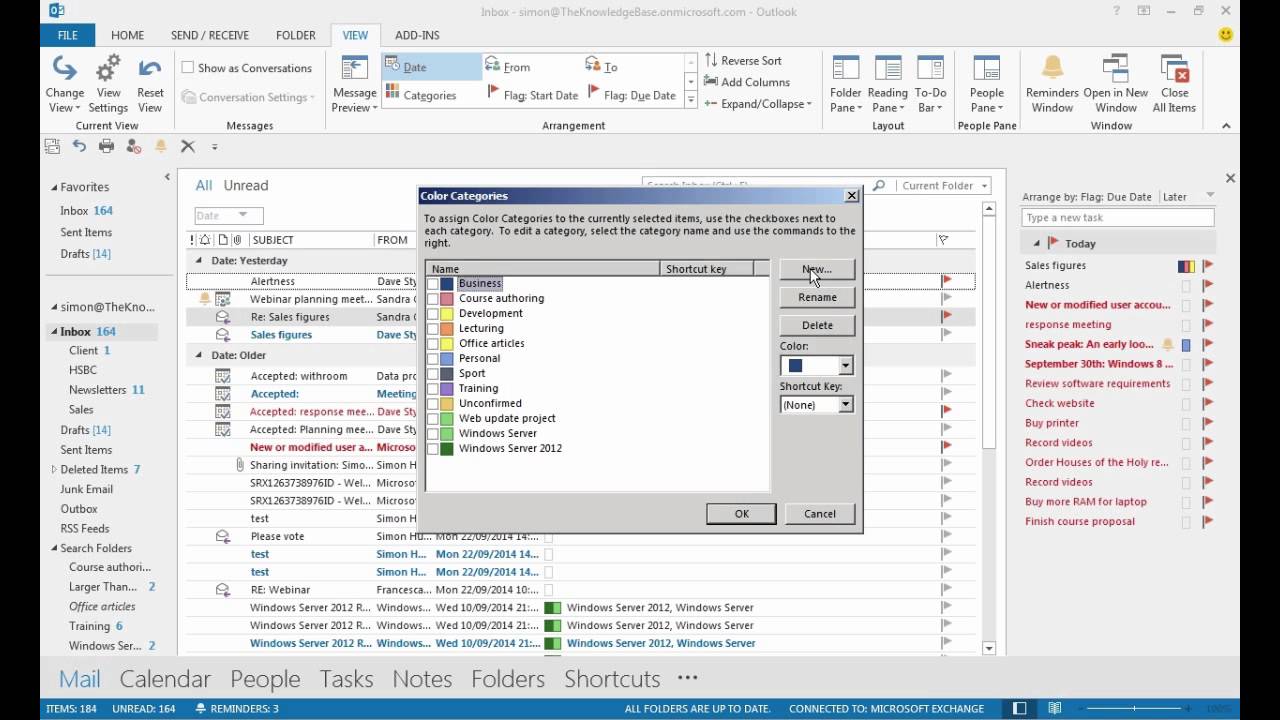Collapse the Search Folders group

(54, 548)
